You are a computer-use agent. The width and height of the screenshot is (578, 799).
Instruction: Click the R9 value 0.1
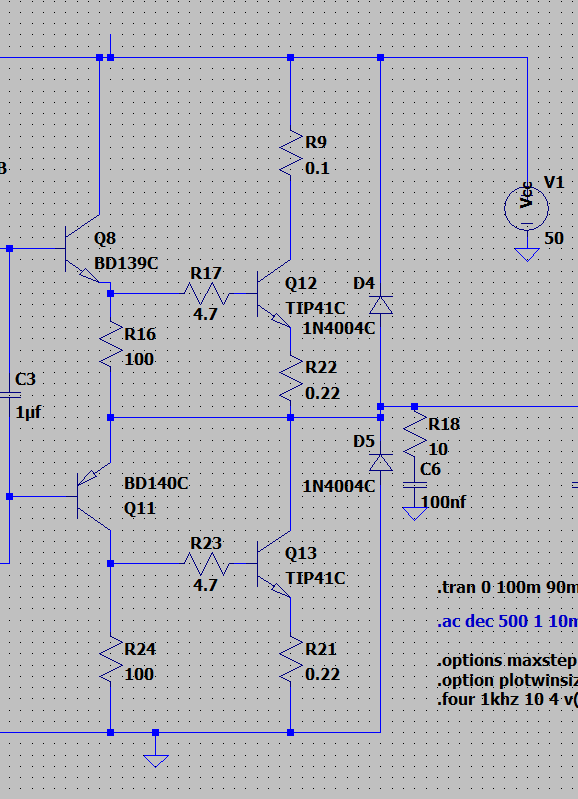tap(317, 168)
